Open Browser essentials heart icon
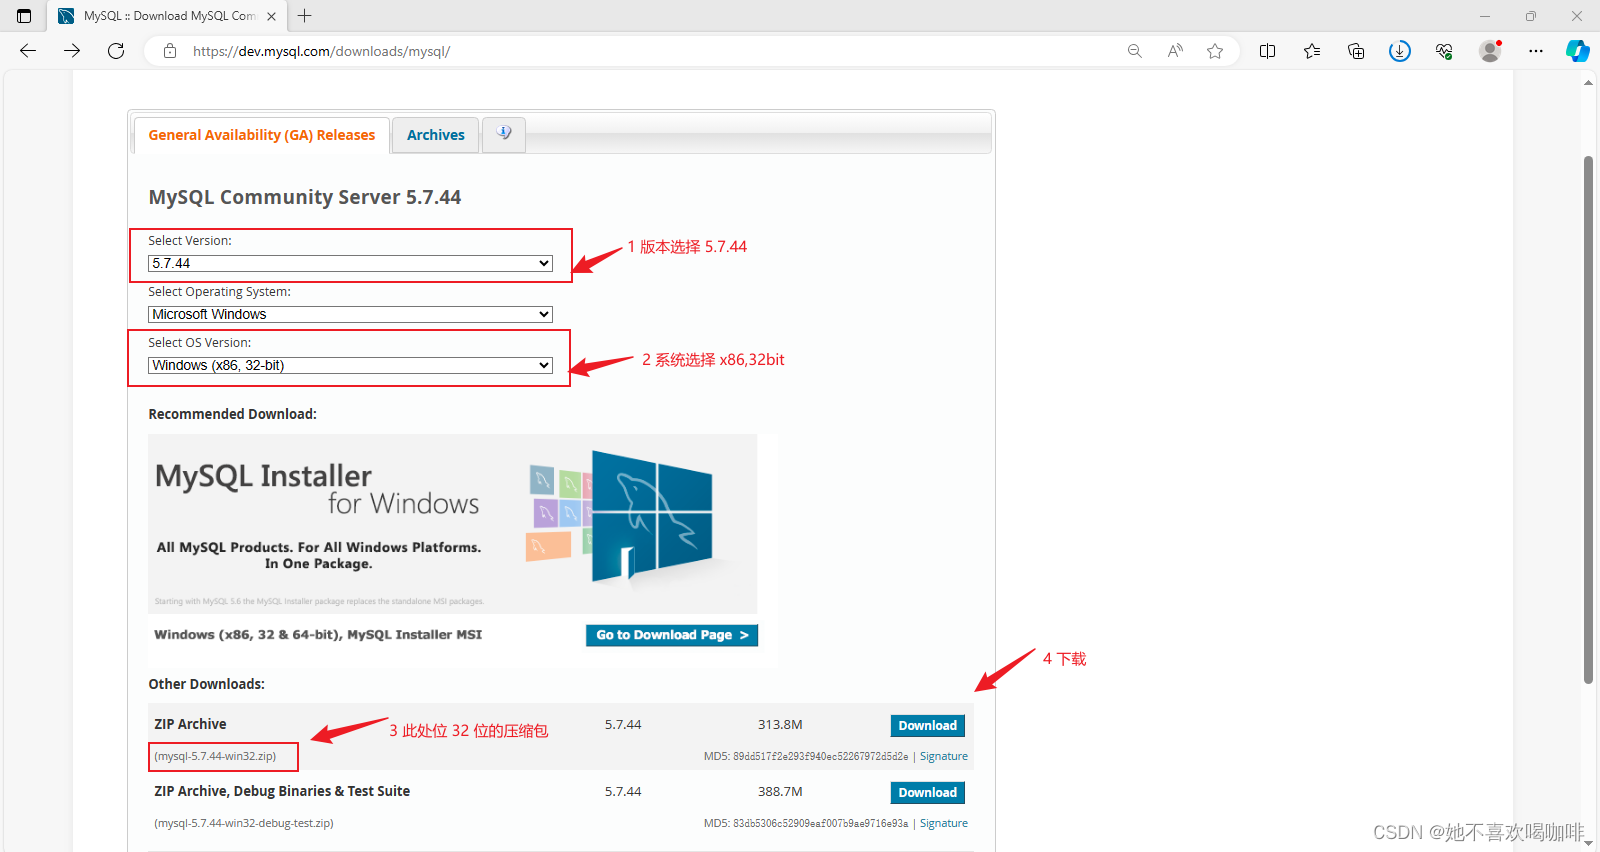The width and height of the screenshot is (1600, 852). tap(1444, 51)
